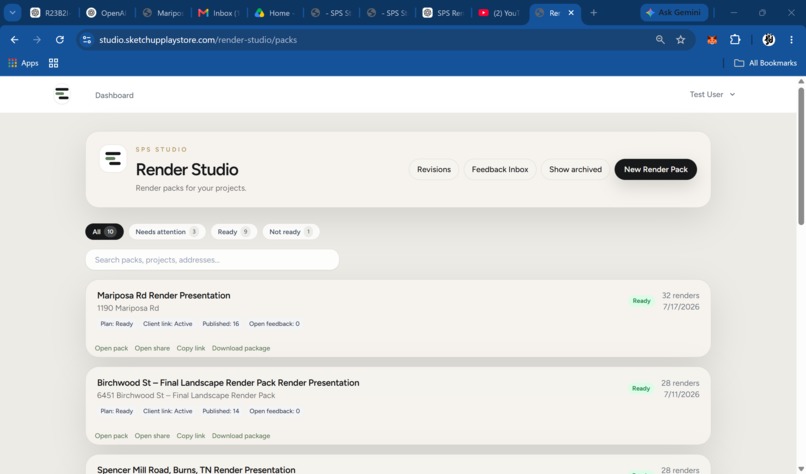Open the Extensions puzzle icon
The image size is (806, 474).
(x=735, y=40)
